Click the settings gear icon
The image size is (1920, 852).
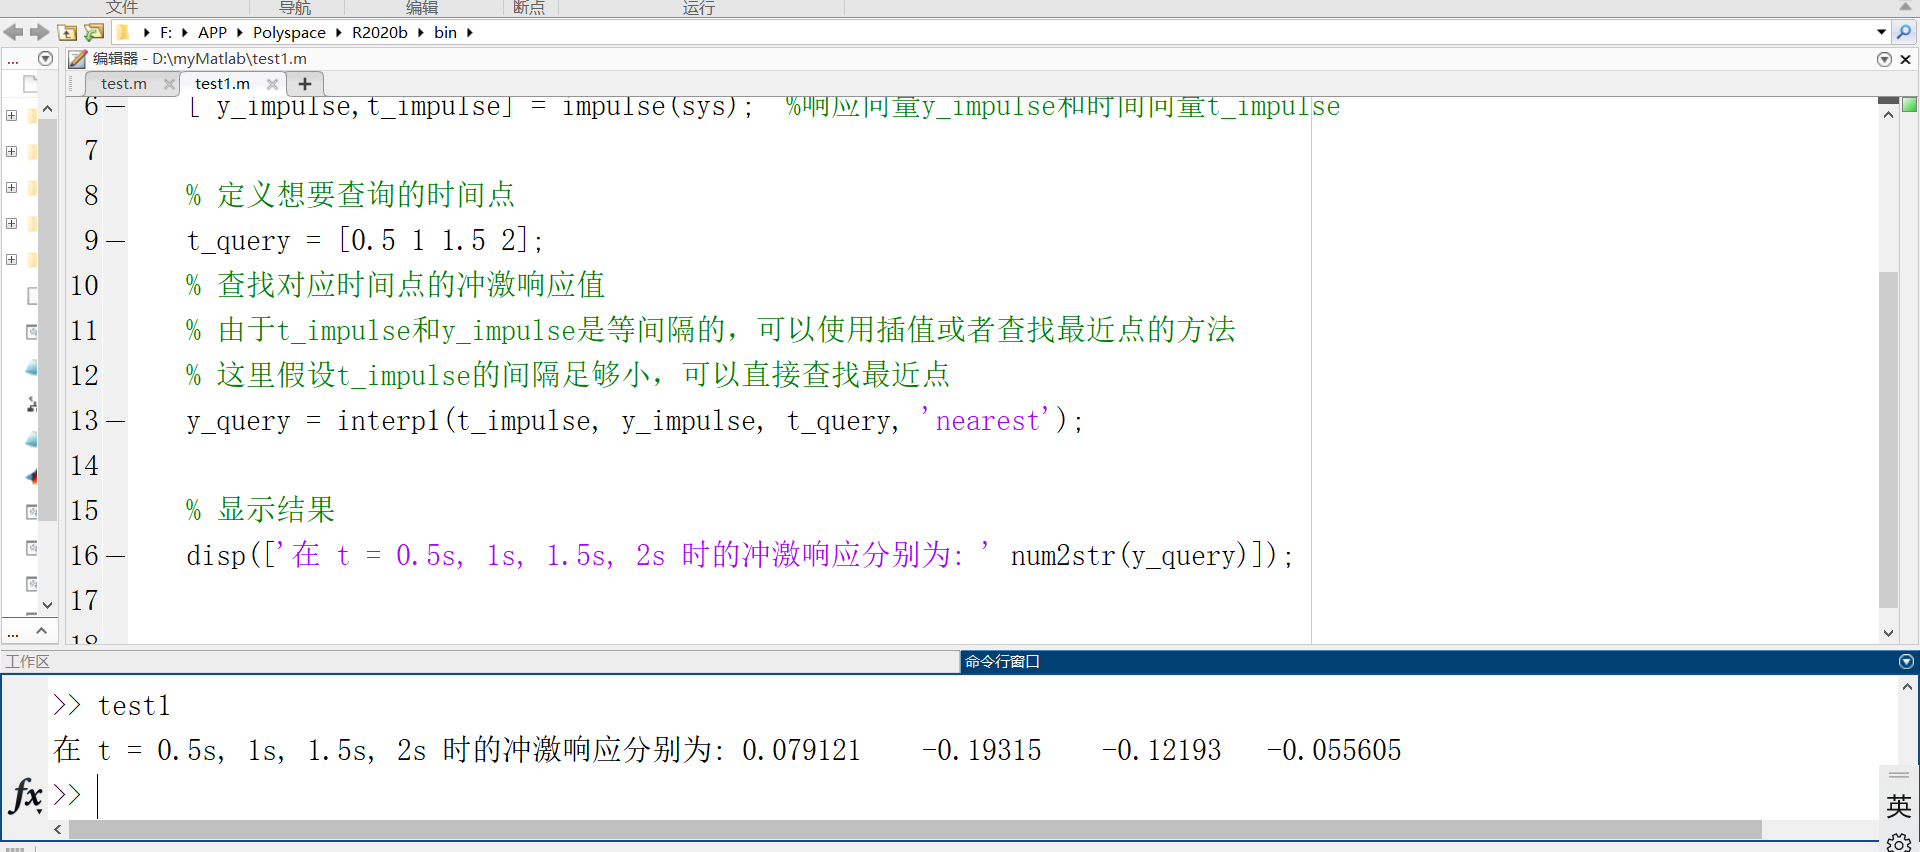click(x=1898, y=843)
